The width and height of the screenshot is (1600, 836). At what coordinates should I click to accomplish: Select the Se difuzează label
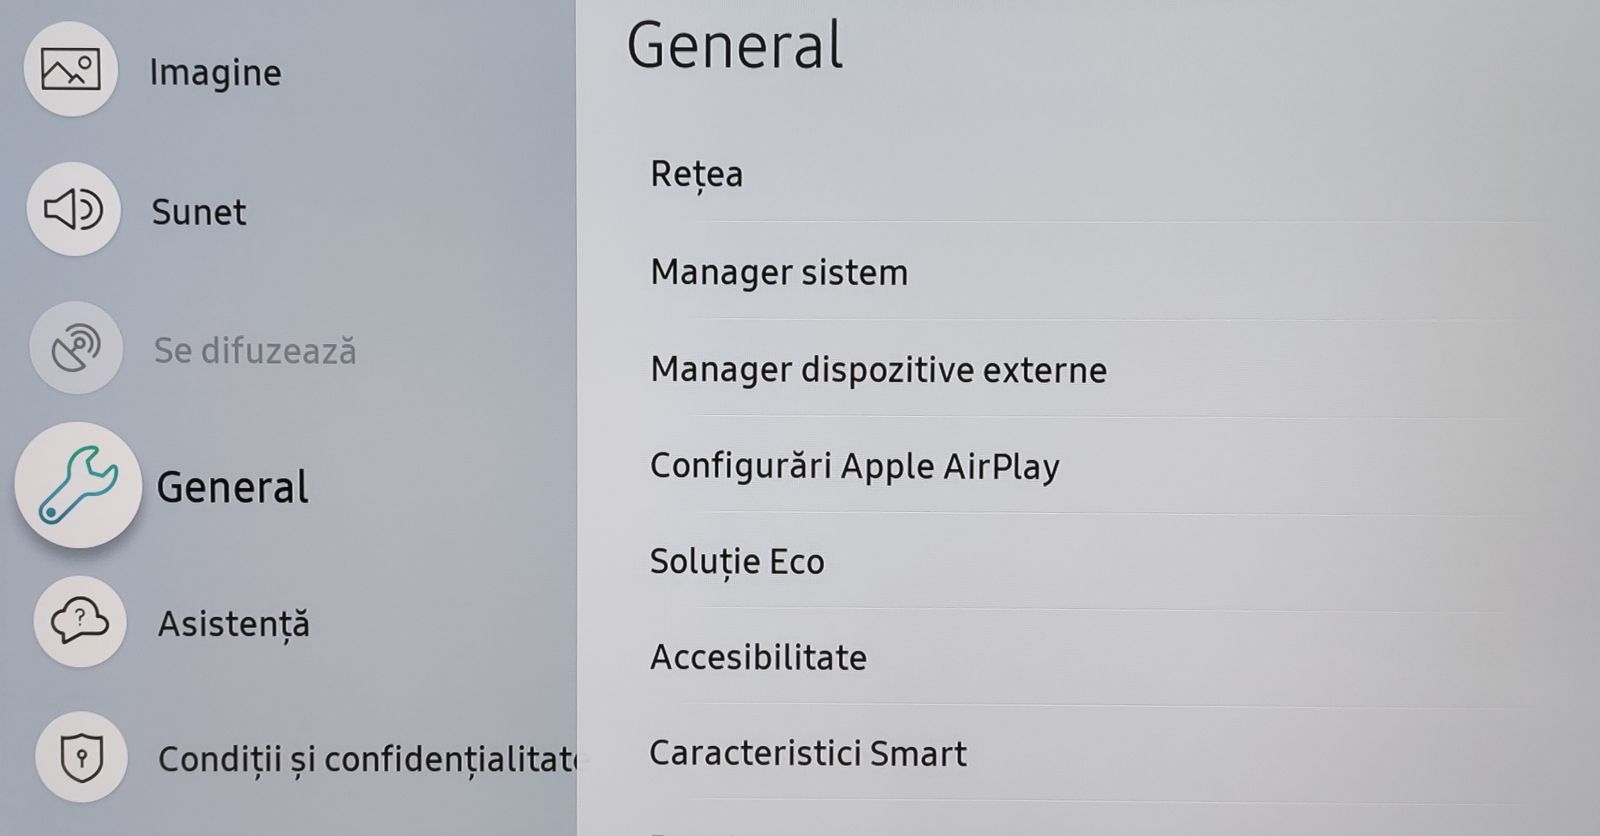click(255, 350)
